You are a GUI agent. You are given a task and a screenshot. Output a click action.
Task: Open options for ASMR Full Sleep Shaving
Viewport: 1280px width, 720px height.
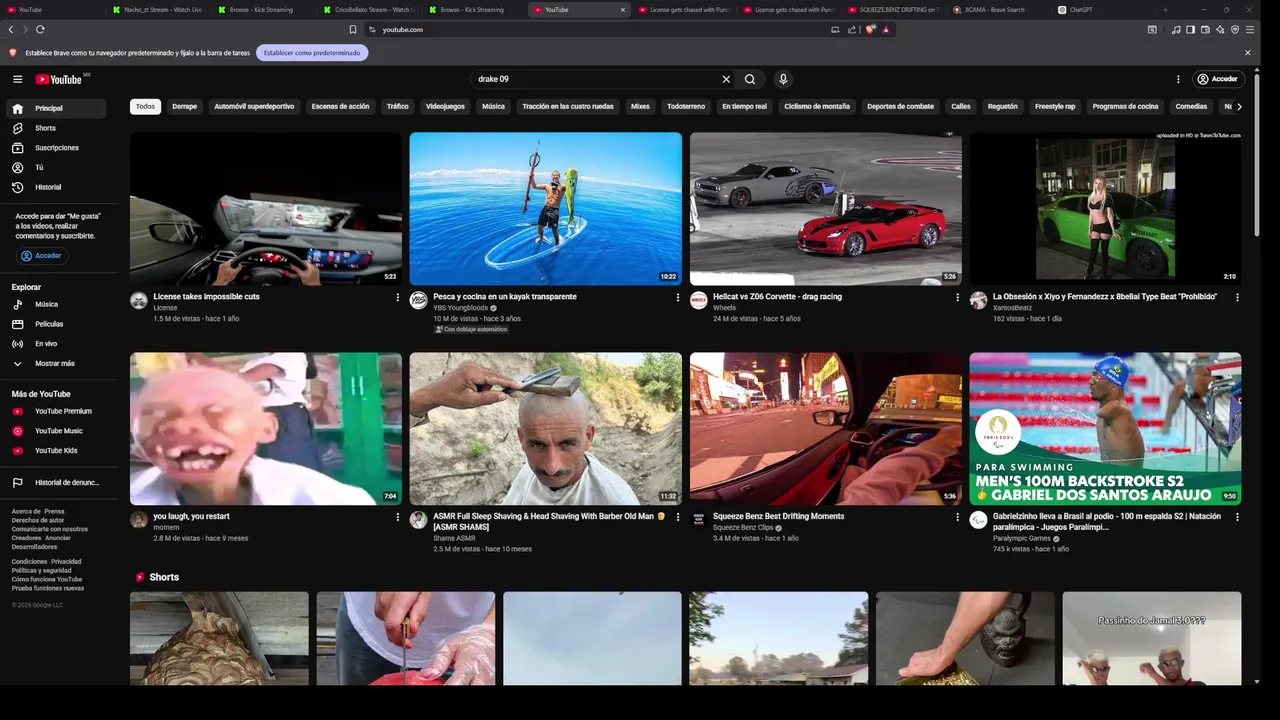click(x=677, y=517)
